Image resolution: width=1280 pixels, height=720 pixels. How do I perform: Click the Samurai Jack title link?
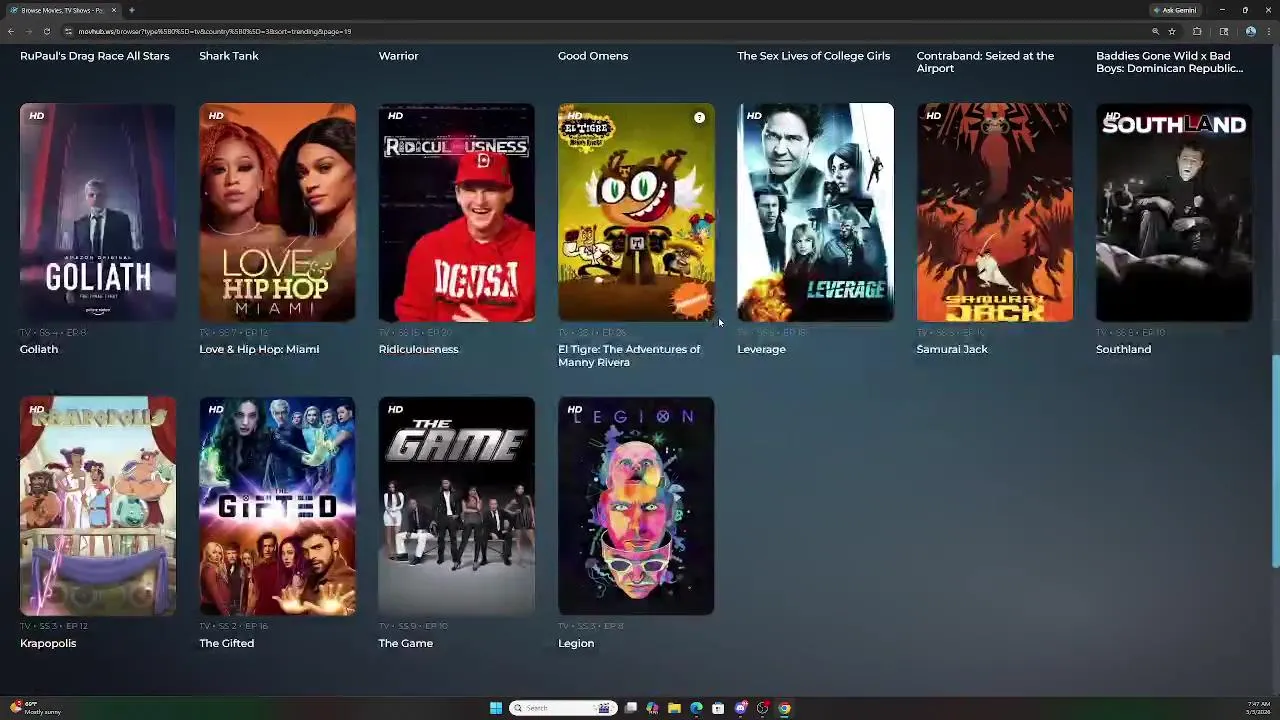952,349
